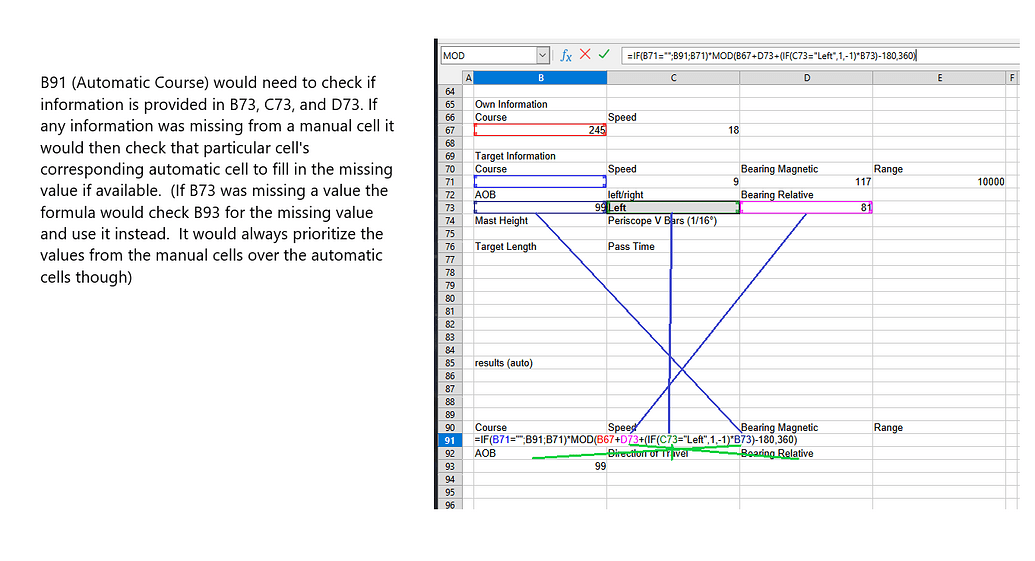
Task: Select row 95 header
Action: (x=450, y=492)
